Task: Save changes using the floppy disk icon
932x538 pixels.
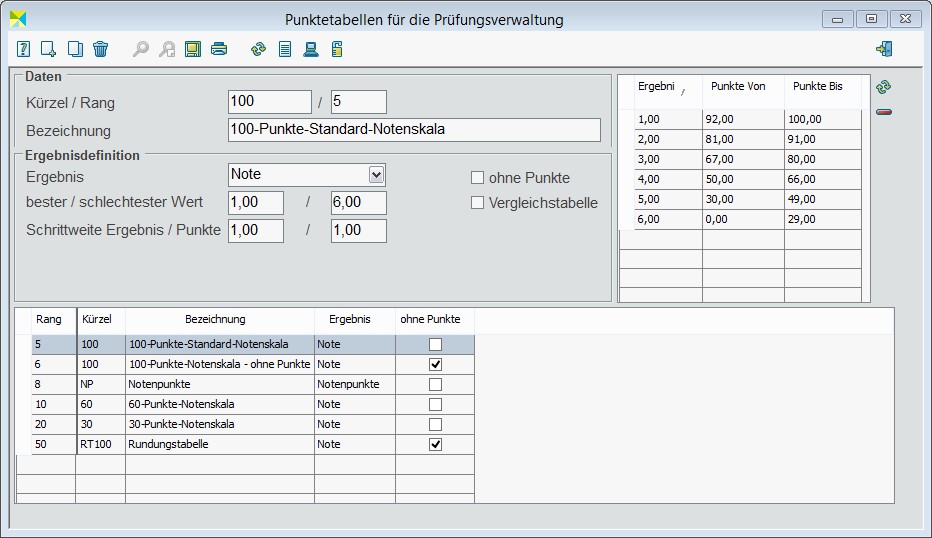Action: click(193, 49)
